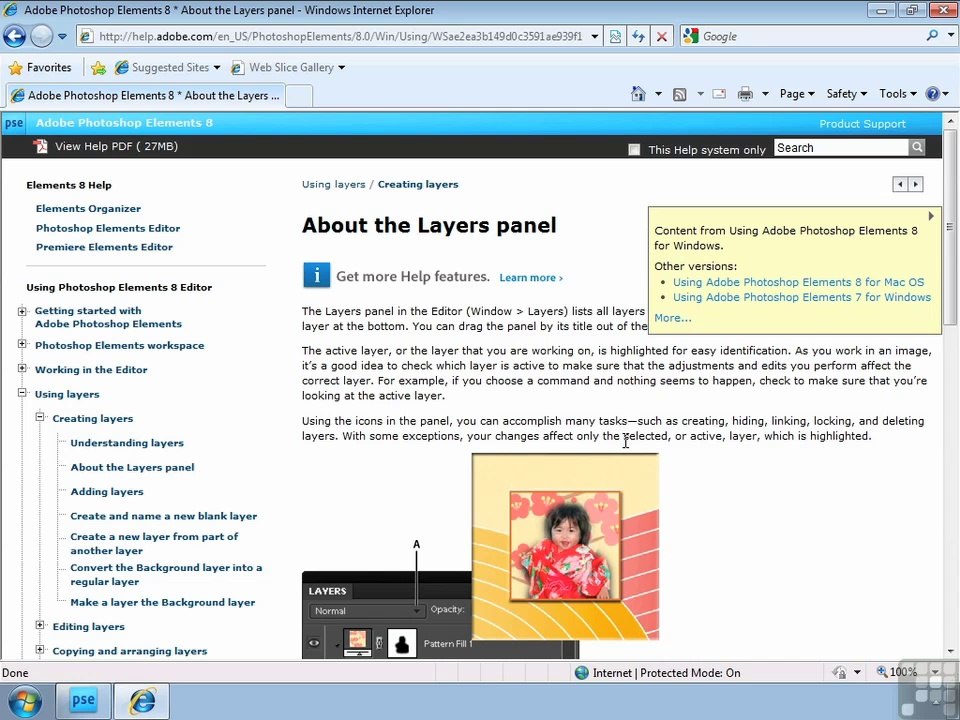Click the blue info icon beside Get more Help
This screenshot has height=720, width=960.
point(317,275)
